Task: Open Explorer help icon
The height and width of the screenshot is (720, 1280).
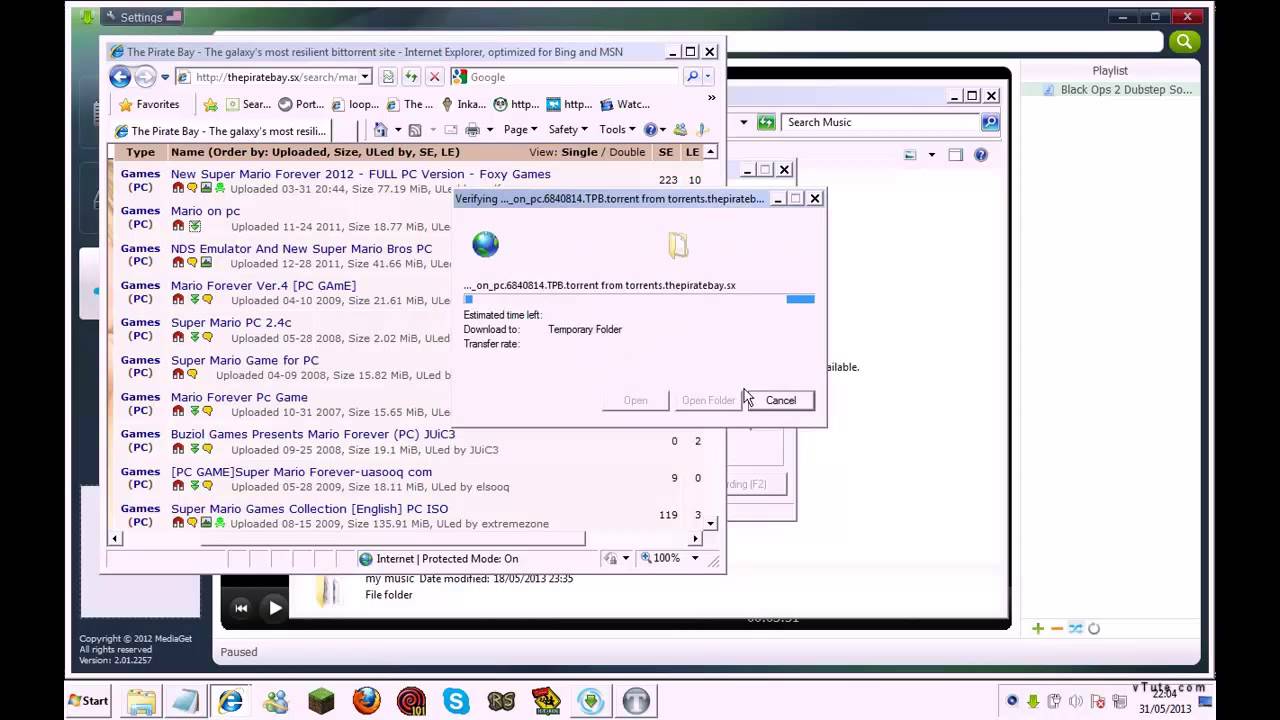Action: (x=981, y=155)
